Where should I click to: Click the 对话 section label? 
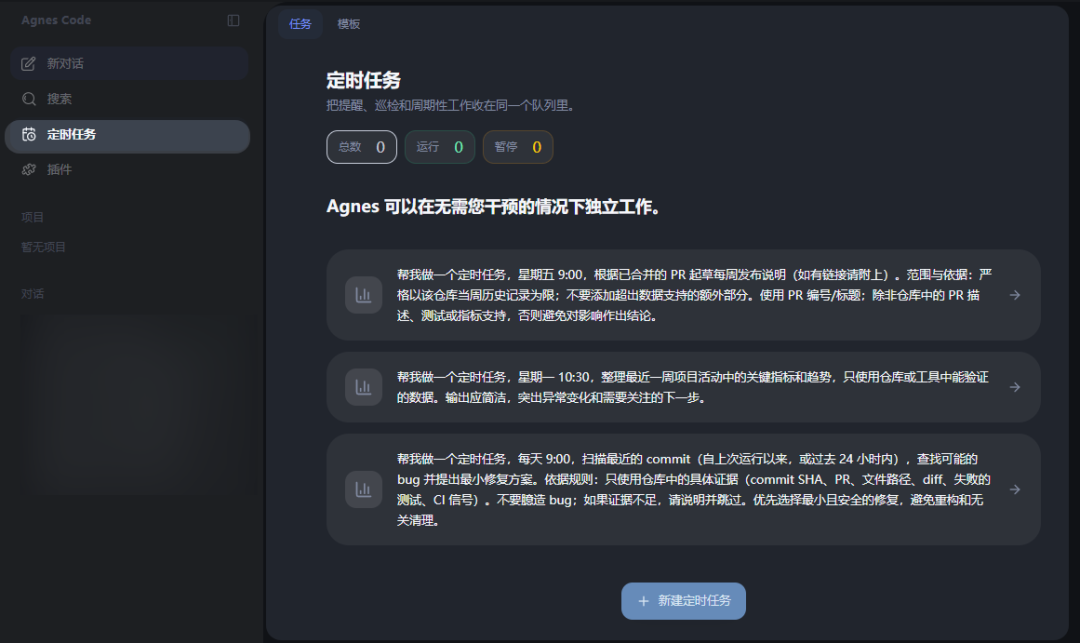click(x=32, y=294)
